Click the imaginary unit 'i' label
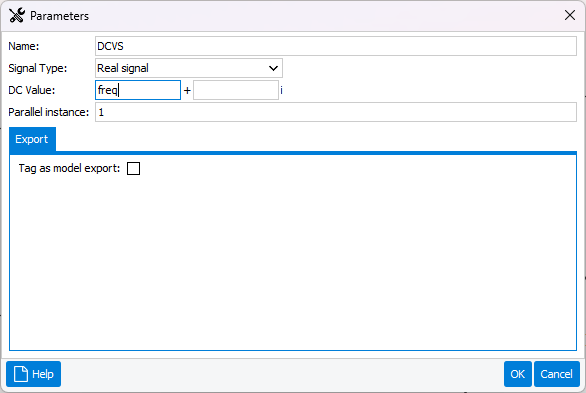Image resolution: width=586 pixels, height=393 pixels. click(x=281, y=90)
